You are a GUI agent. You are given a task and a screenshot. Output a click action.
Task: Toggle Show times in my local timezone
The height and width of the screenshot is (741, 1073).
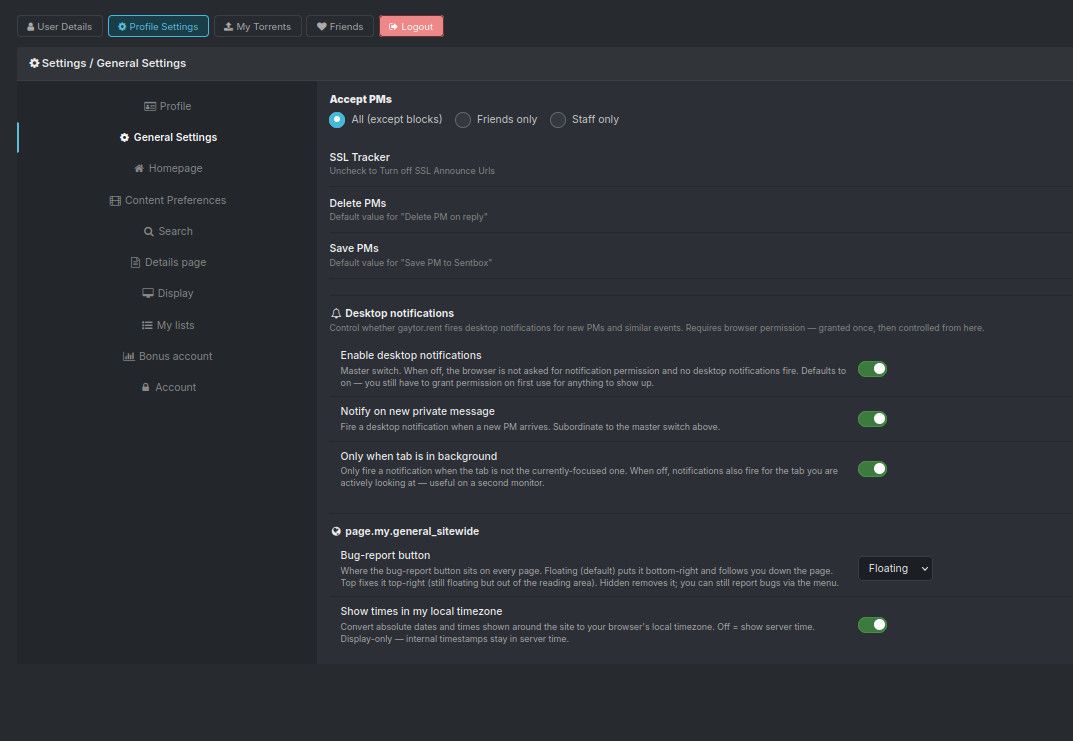[x=872, y=625]
